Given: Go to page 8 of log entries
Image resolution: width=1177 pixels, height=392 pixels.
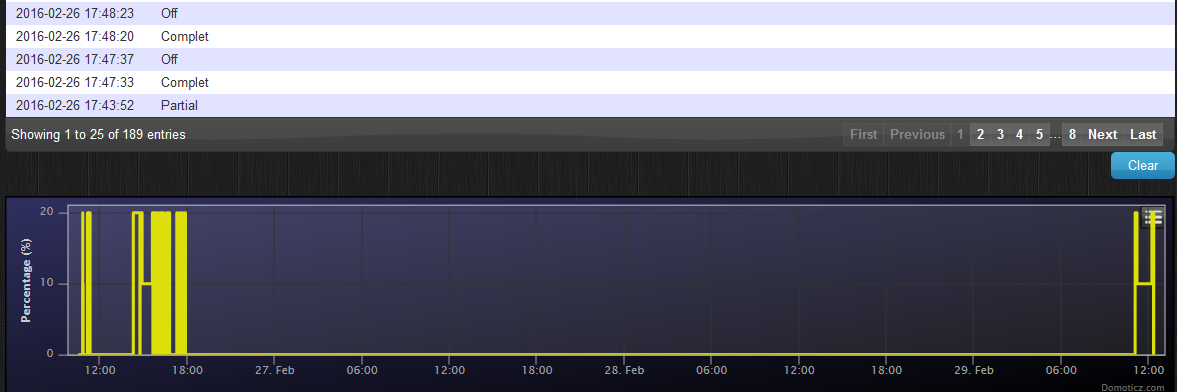Looking at the screenshot, I should click(x=1072, y=134).
